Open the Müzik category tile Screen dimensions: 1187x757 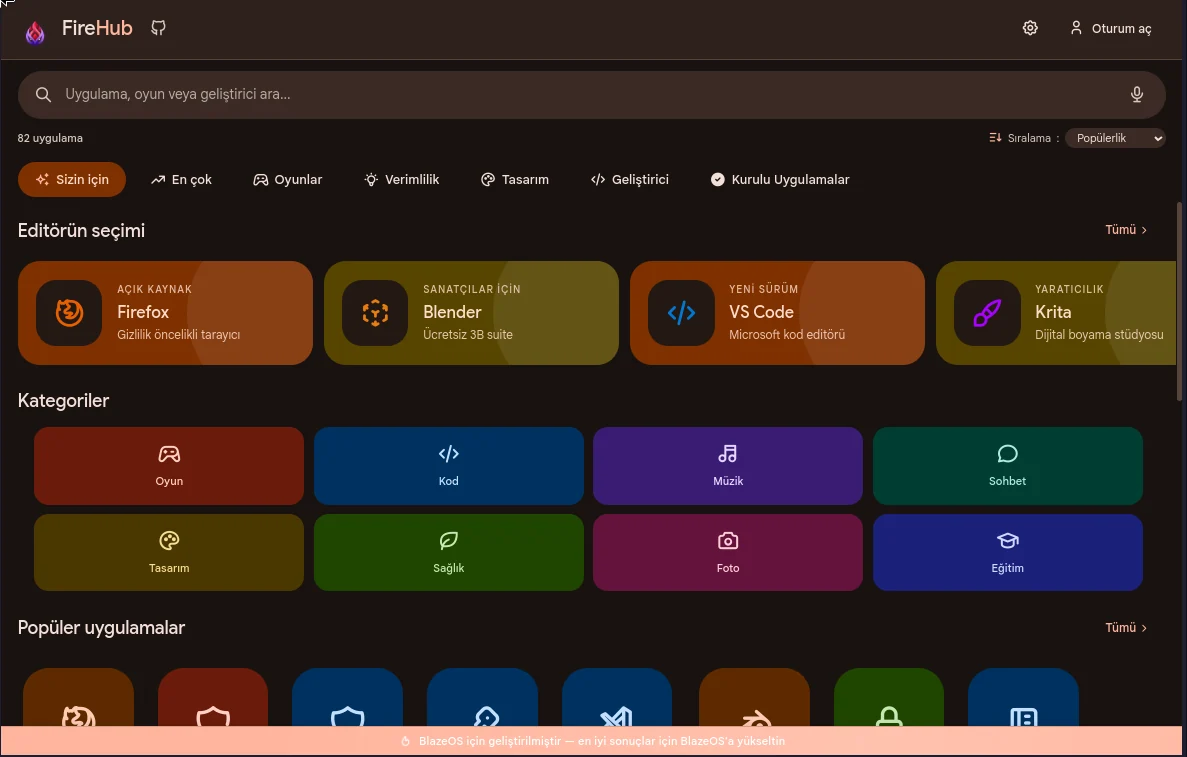pyautogui.click(x=728, y=466)
